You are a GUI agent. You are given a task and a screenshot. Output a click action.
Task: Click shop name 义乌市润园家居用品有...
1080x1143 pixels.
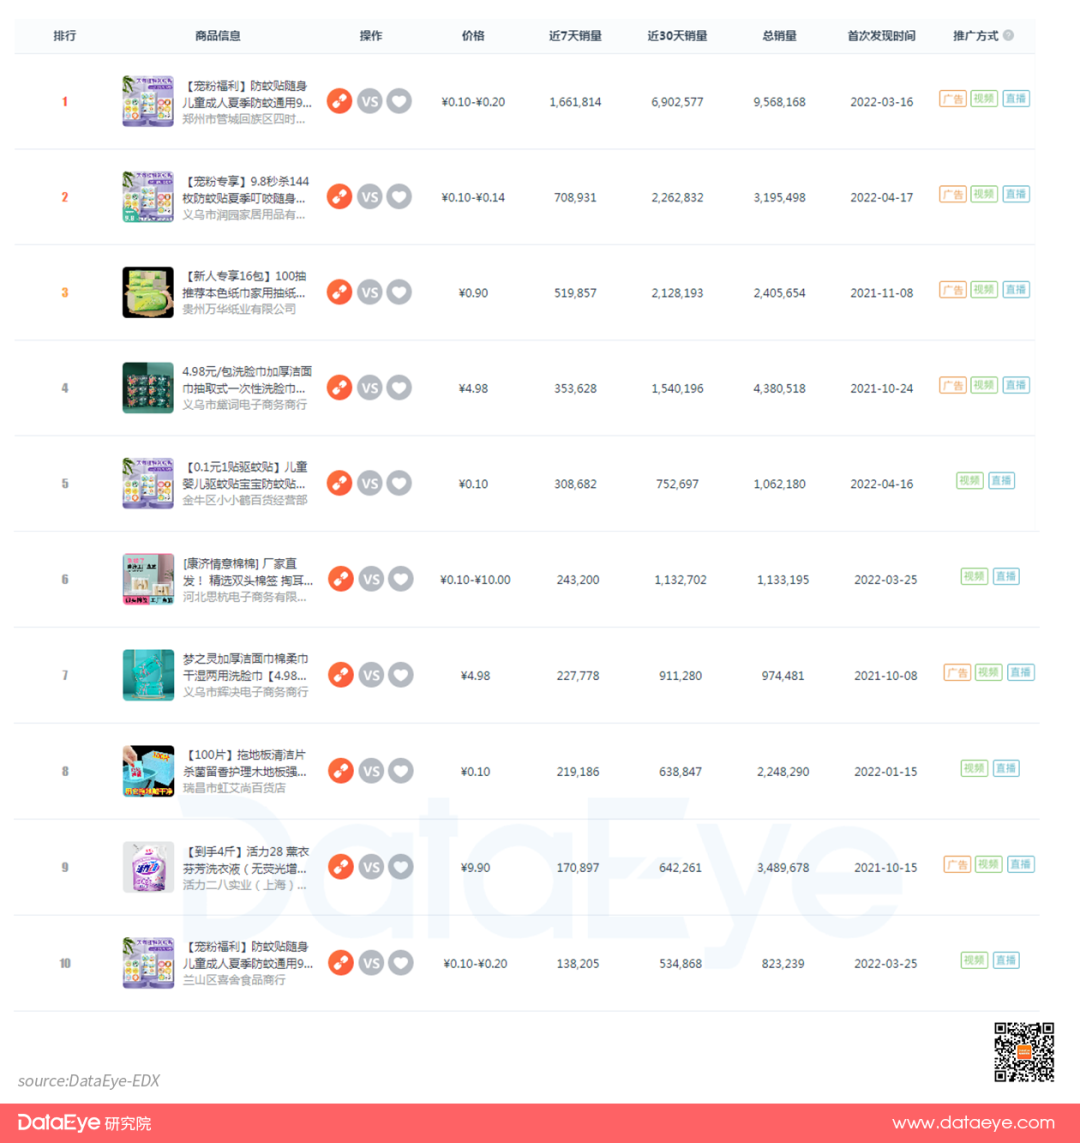[x=243, y=215]
